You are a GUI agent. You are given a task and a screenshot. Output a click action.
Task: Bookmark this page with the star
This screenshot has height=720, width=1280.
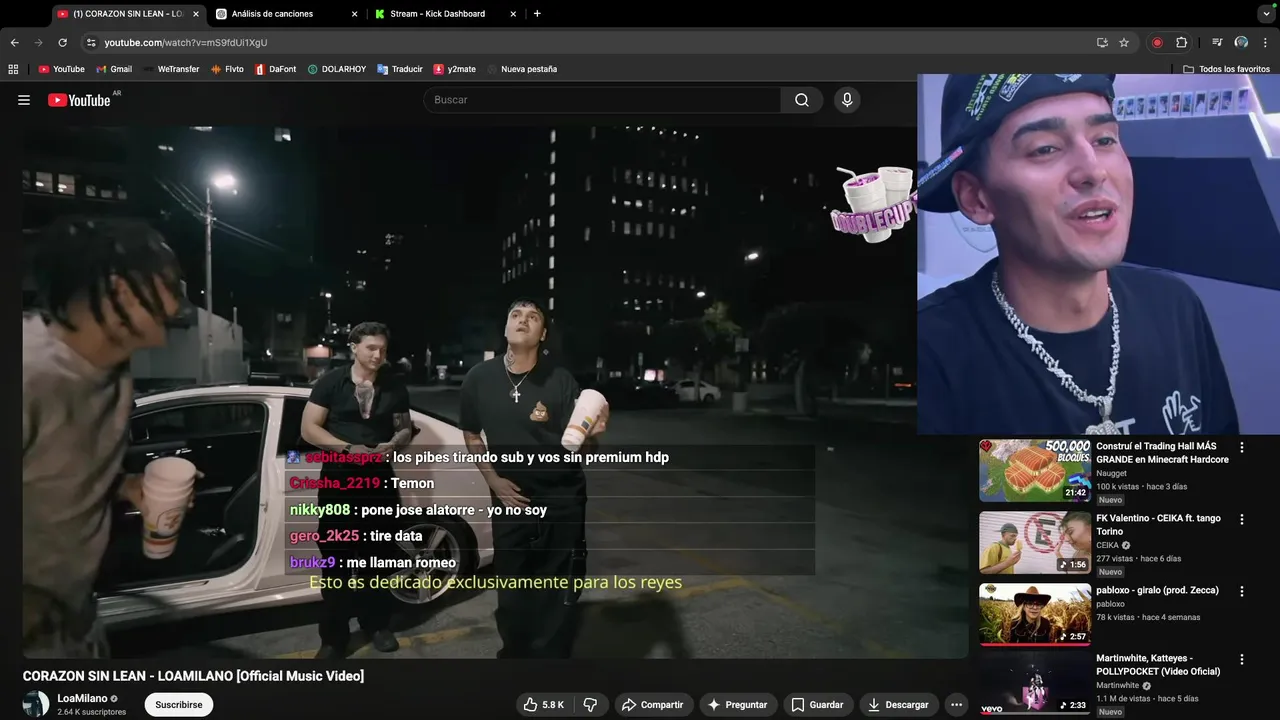[x=1124, y=43]
